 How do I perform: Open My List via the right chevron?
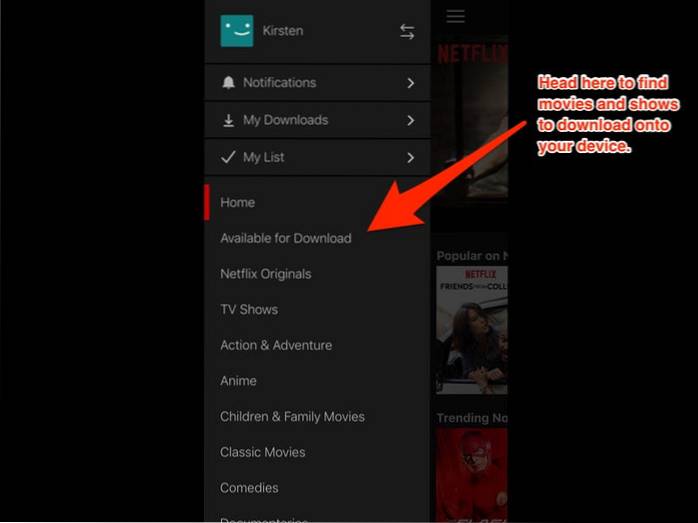[x=410, y=157]
